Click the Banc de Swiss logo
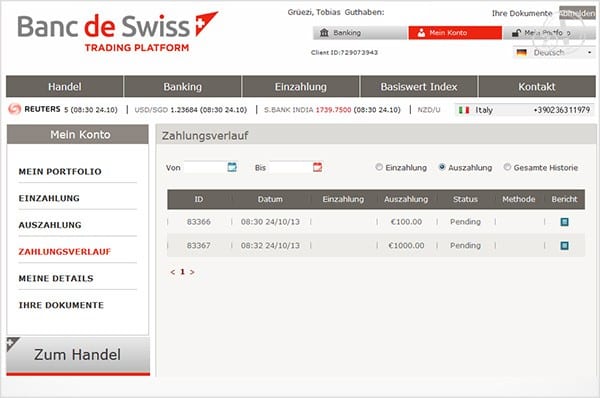This screenshot has height=398, width=600. click(118, 33)
